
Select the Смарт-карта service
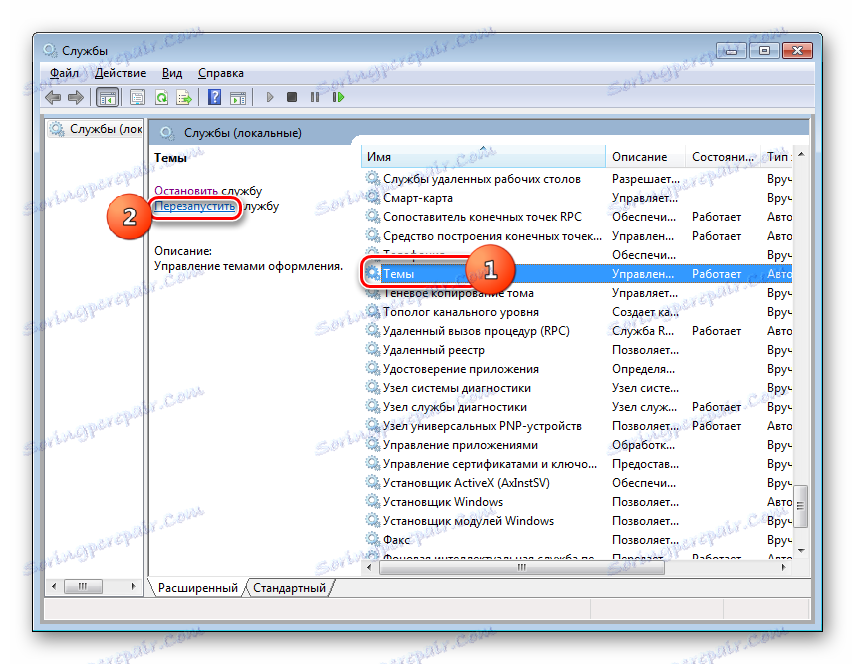tap(577, 198)
